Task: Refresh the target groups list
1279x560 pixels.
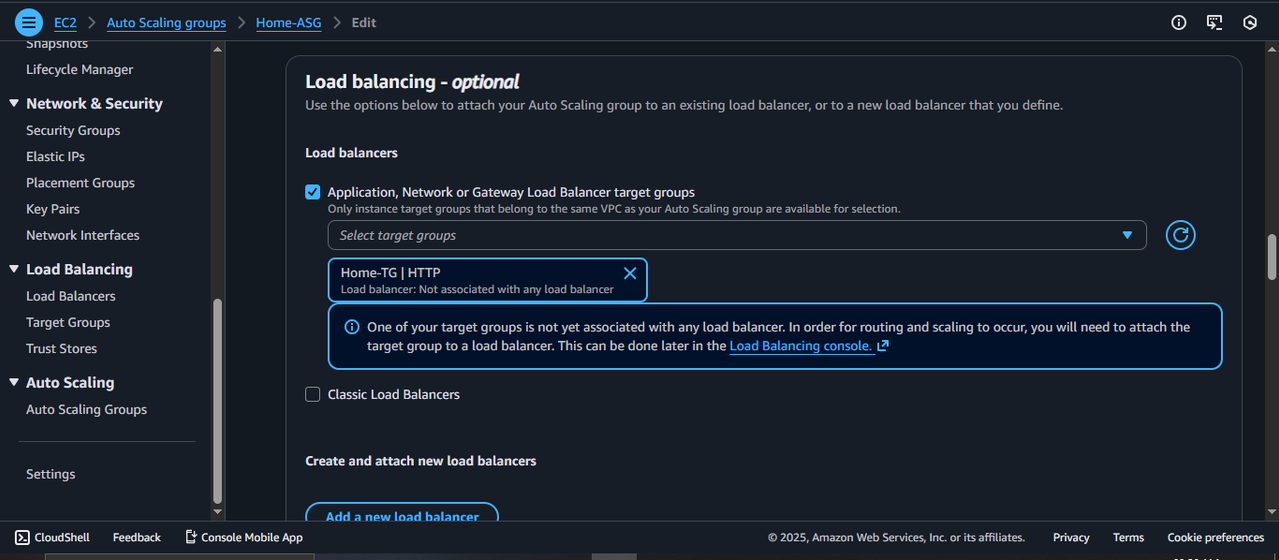Action: pos(1181,235)
